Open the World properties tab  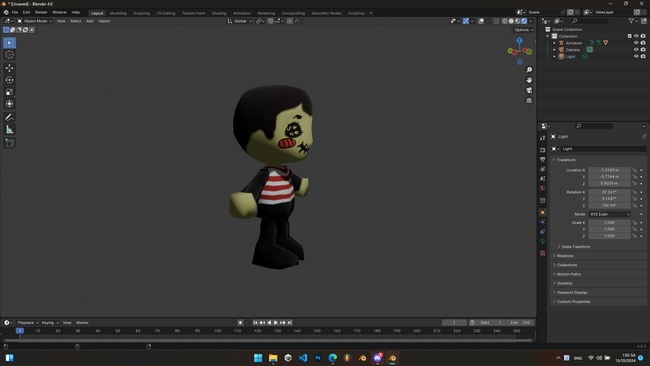[x=543, y=188]
